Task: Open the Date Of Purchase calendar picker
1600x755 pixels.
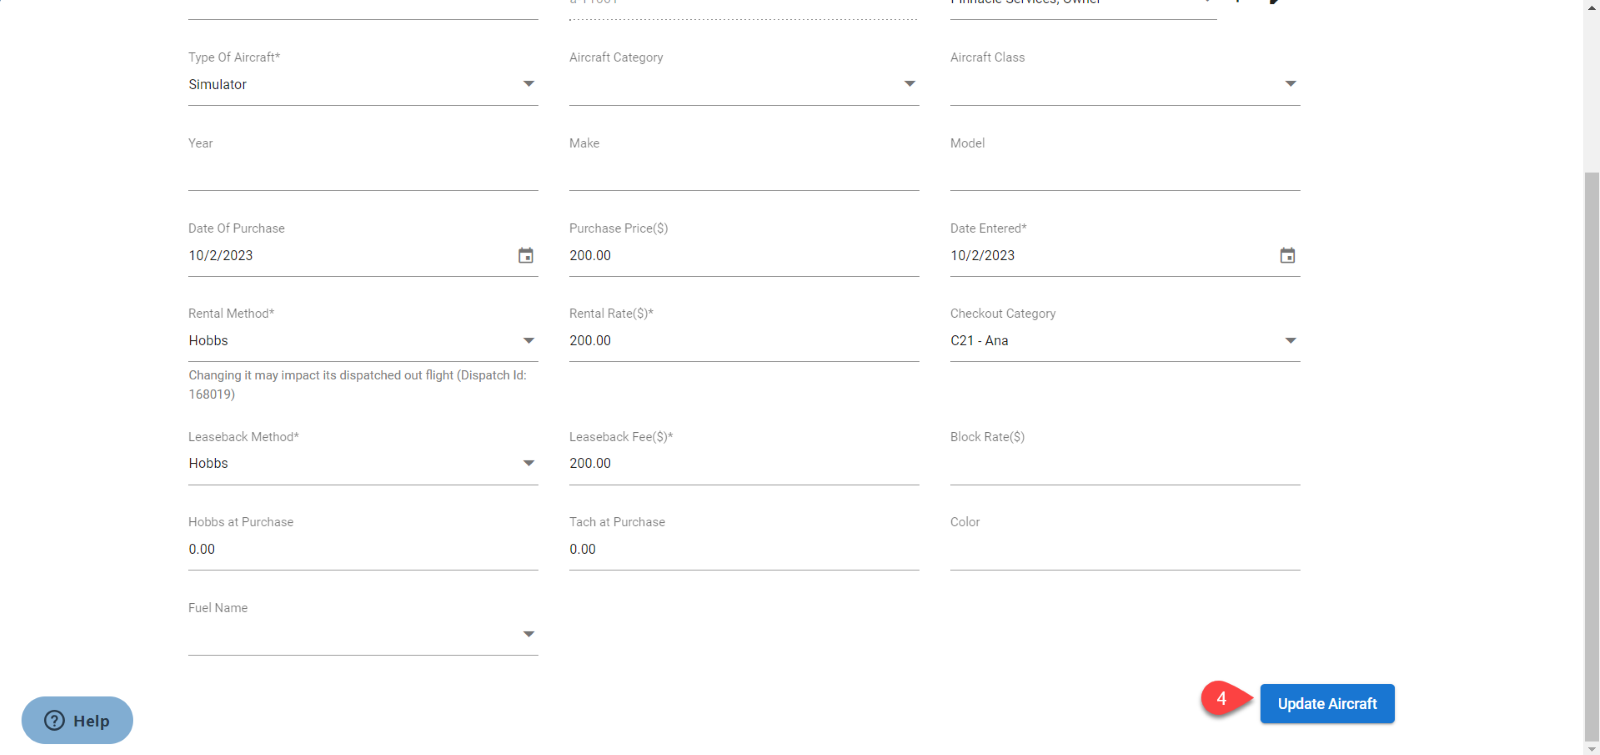Action: [525, 256]
